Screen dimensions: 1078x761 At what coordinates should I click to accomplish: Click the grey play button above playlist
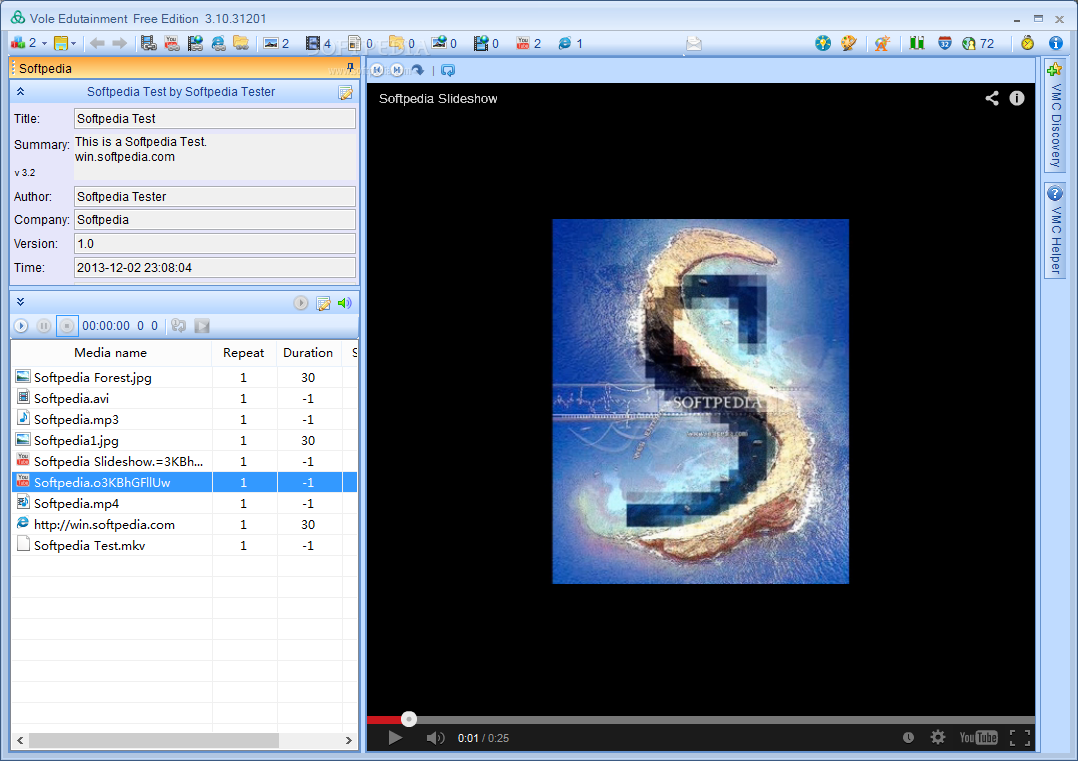point(300,303)
